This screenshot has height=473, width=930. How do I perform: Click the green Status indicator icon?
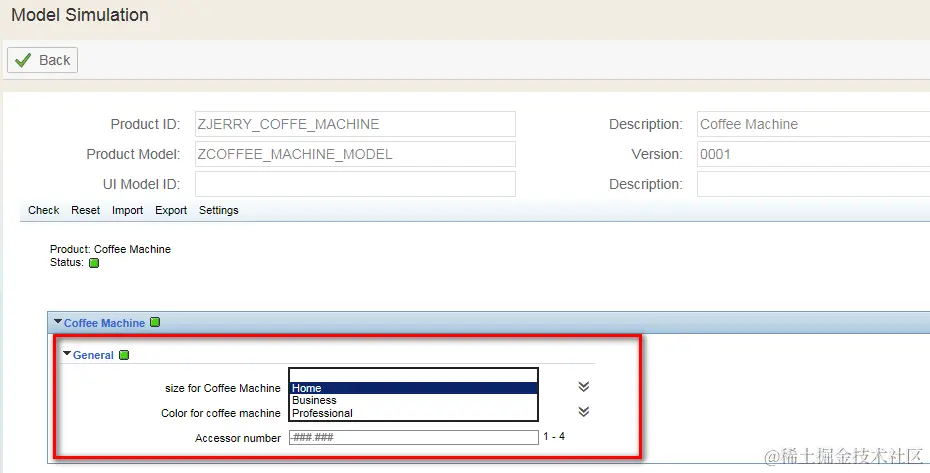pyautogui.click(x=94, y=263)
